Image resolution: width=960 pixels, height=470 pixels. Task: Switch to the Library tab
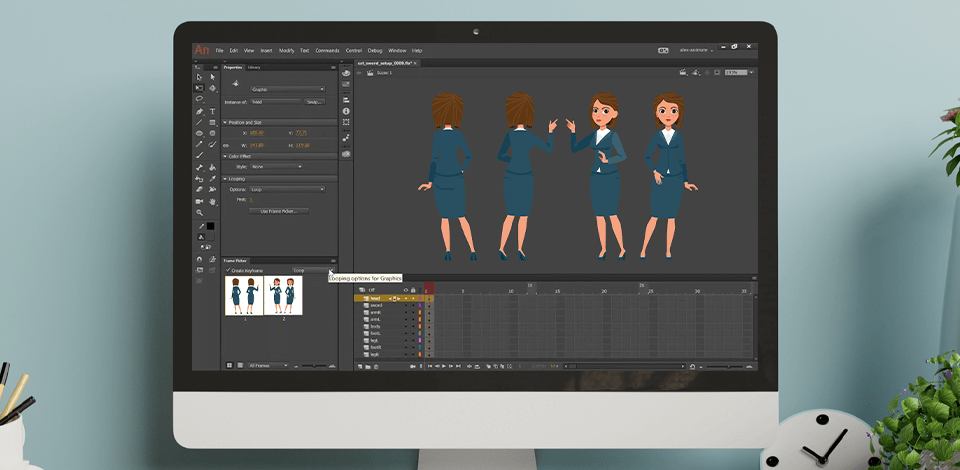(254, 67)
